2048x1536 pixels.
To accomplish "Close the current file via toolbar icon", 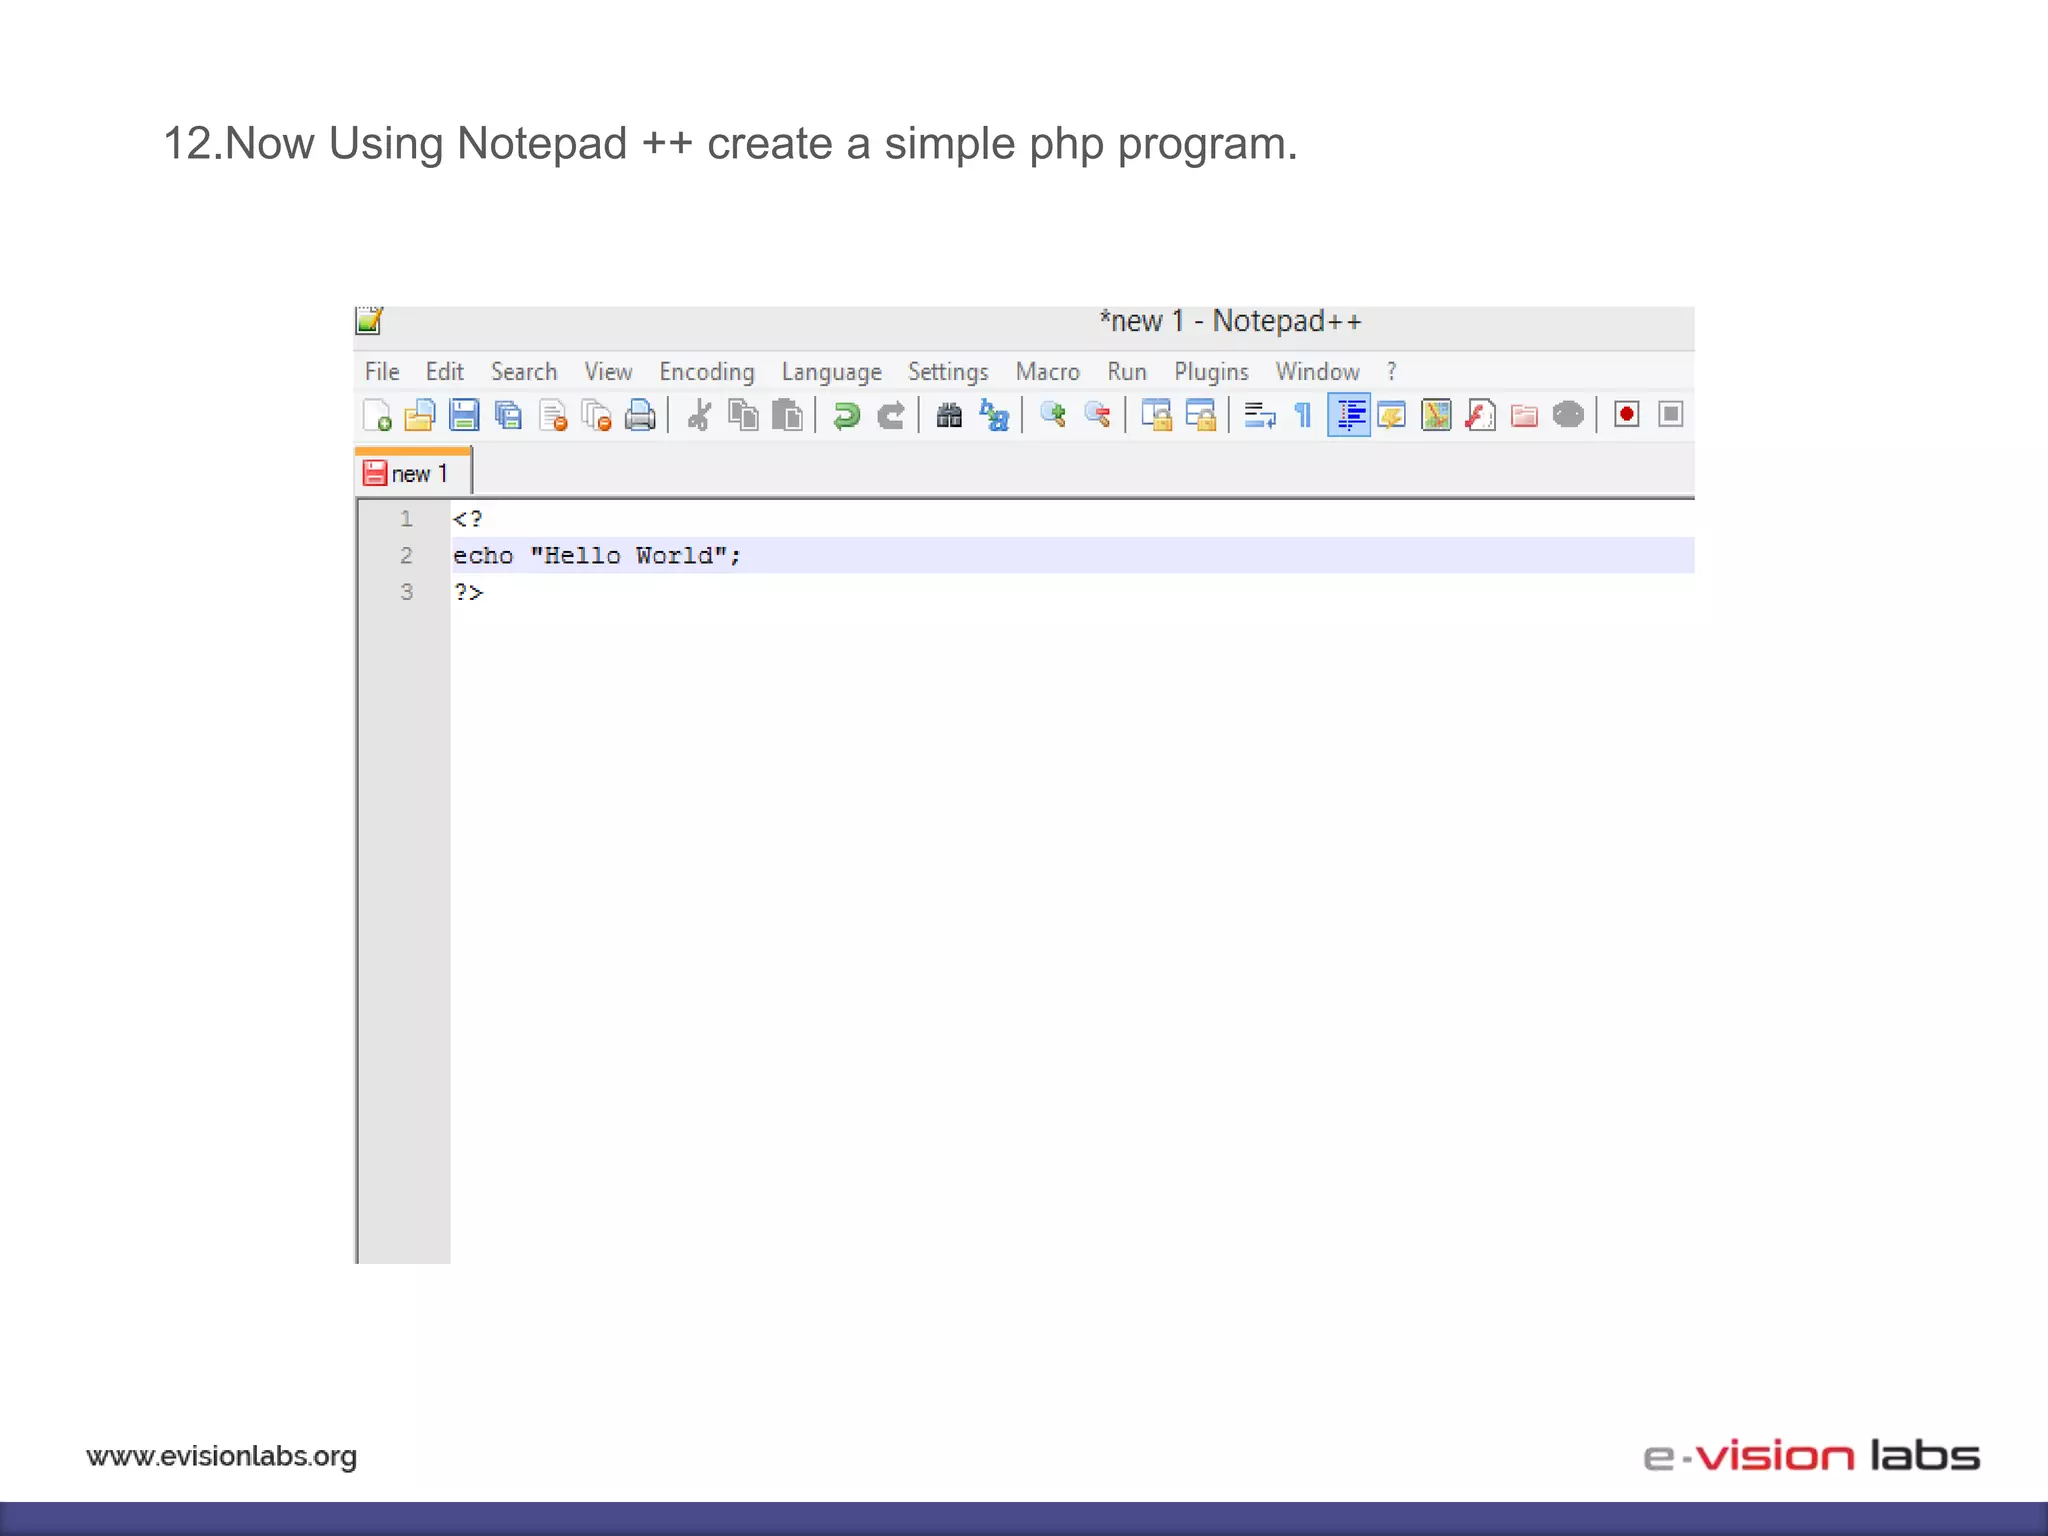I will (553, 415).
